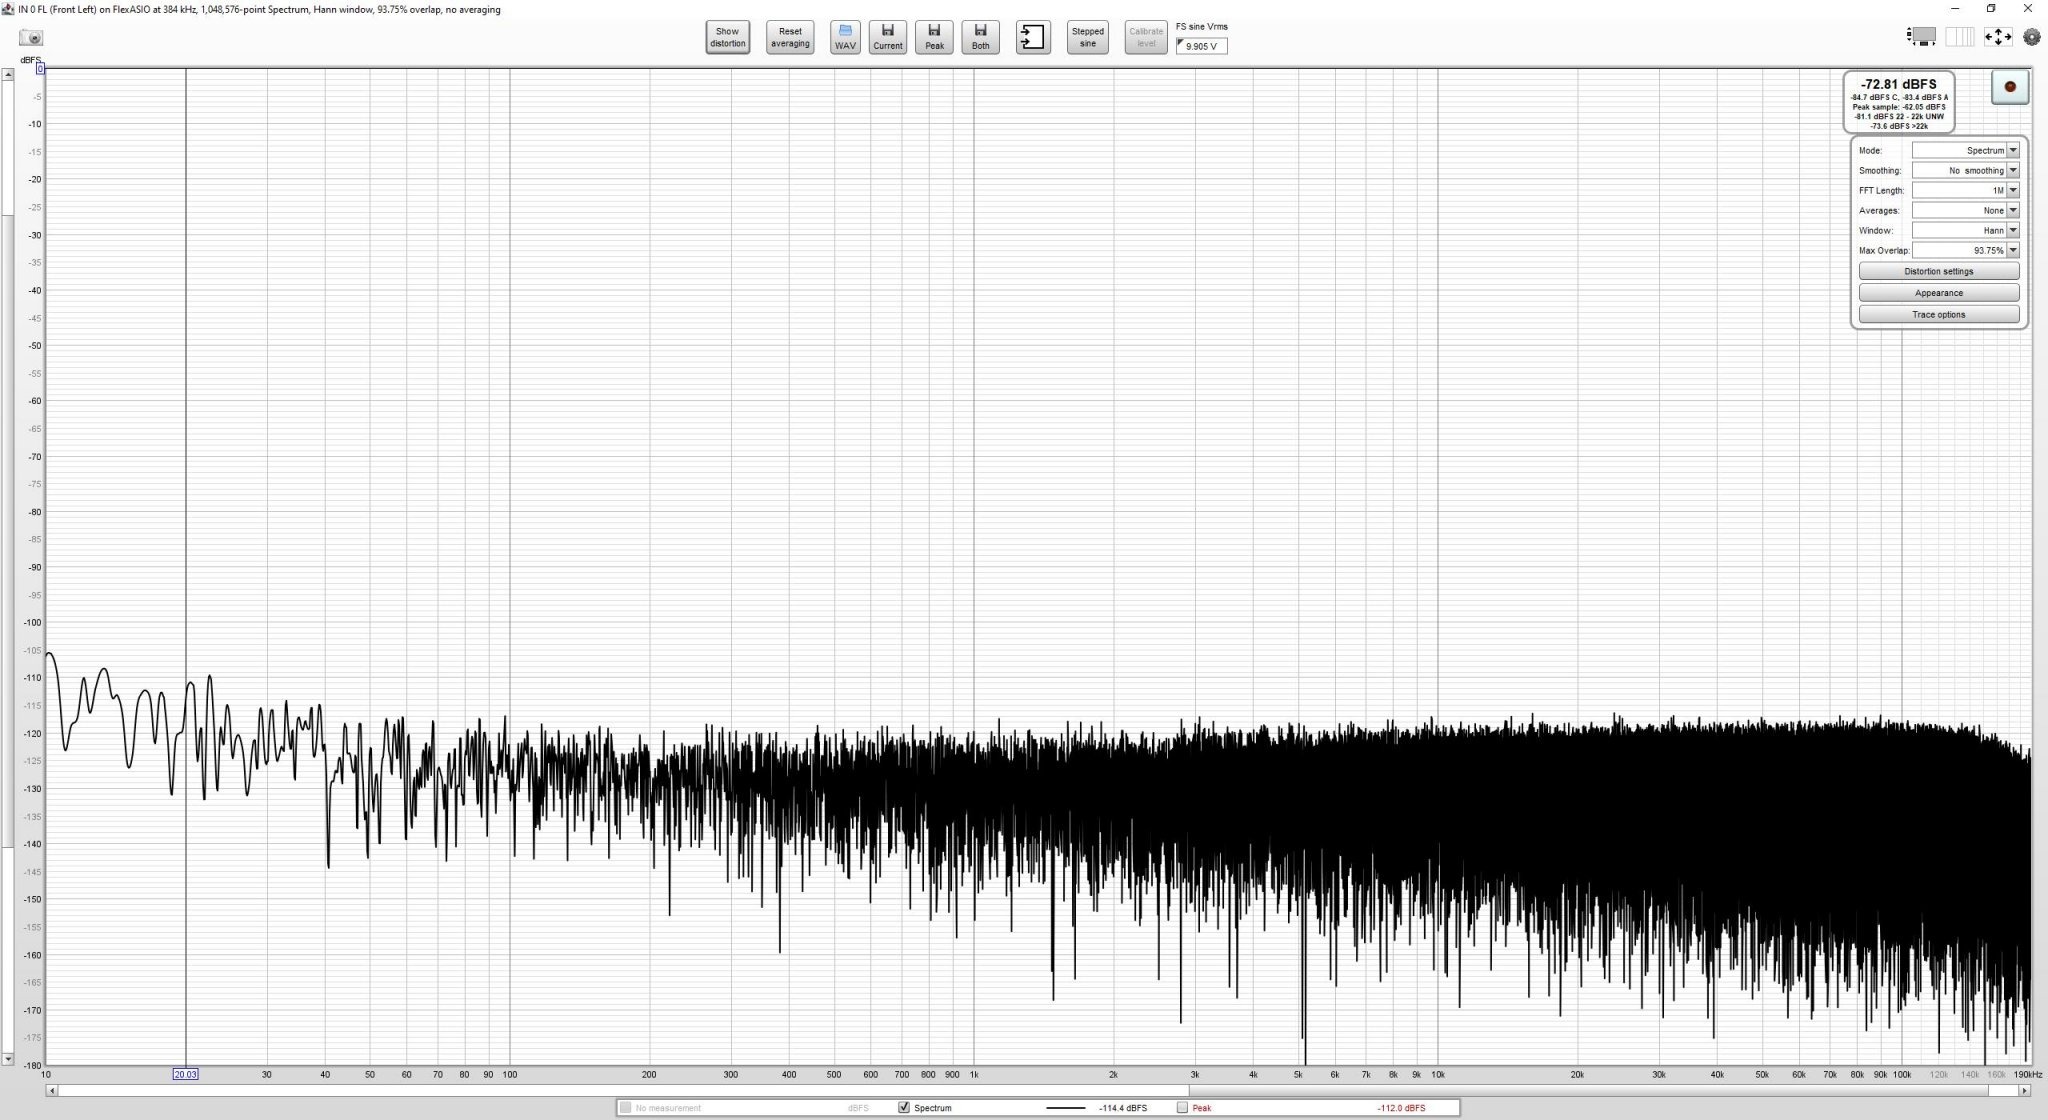Open the scrollbars toggle icon

(x=1922, y=37)
